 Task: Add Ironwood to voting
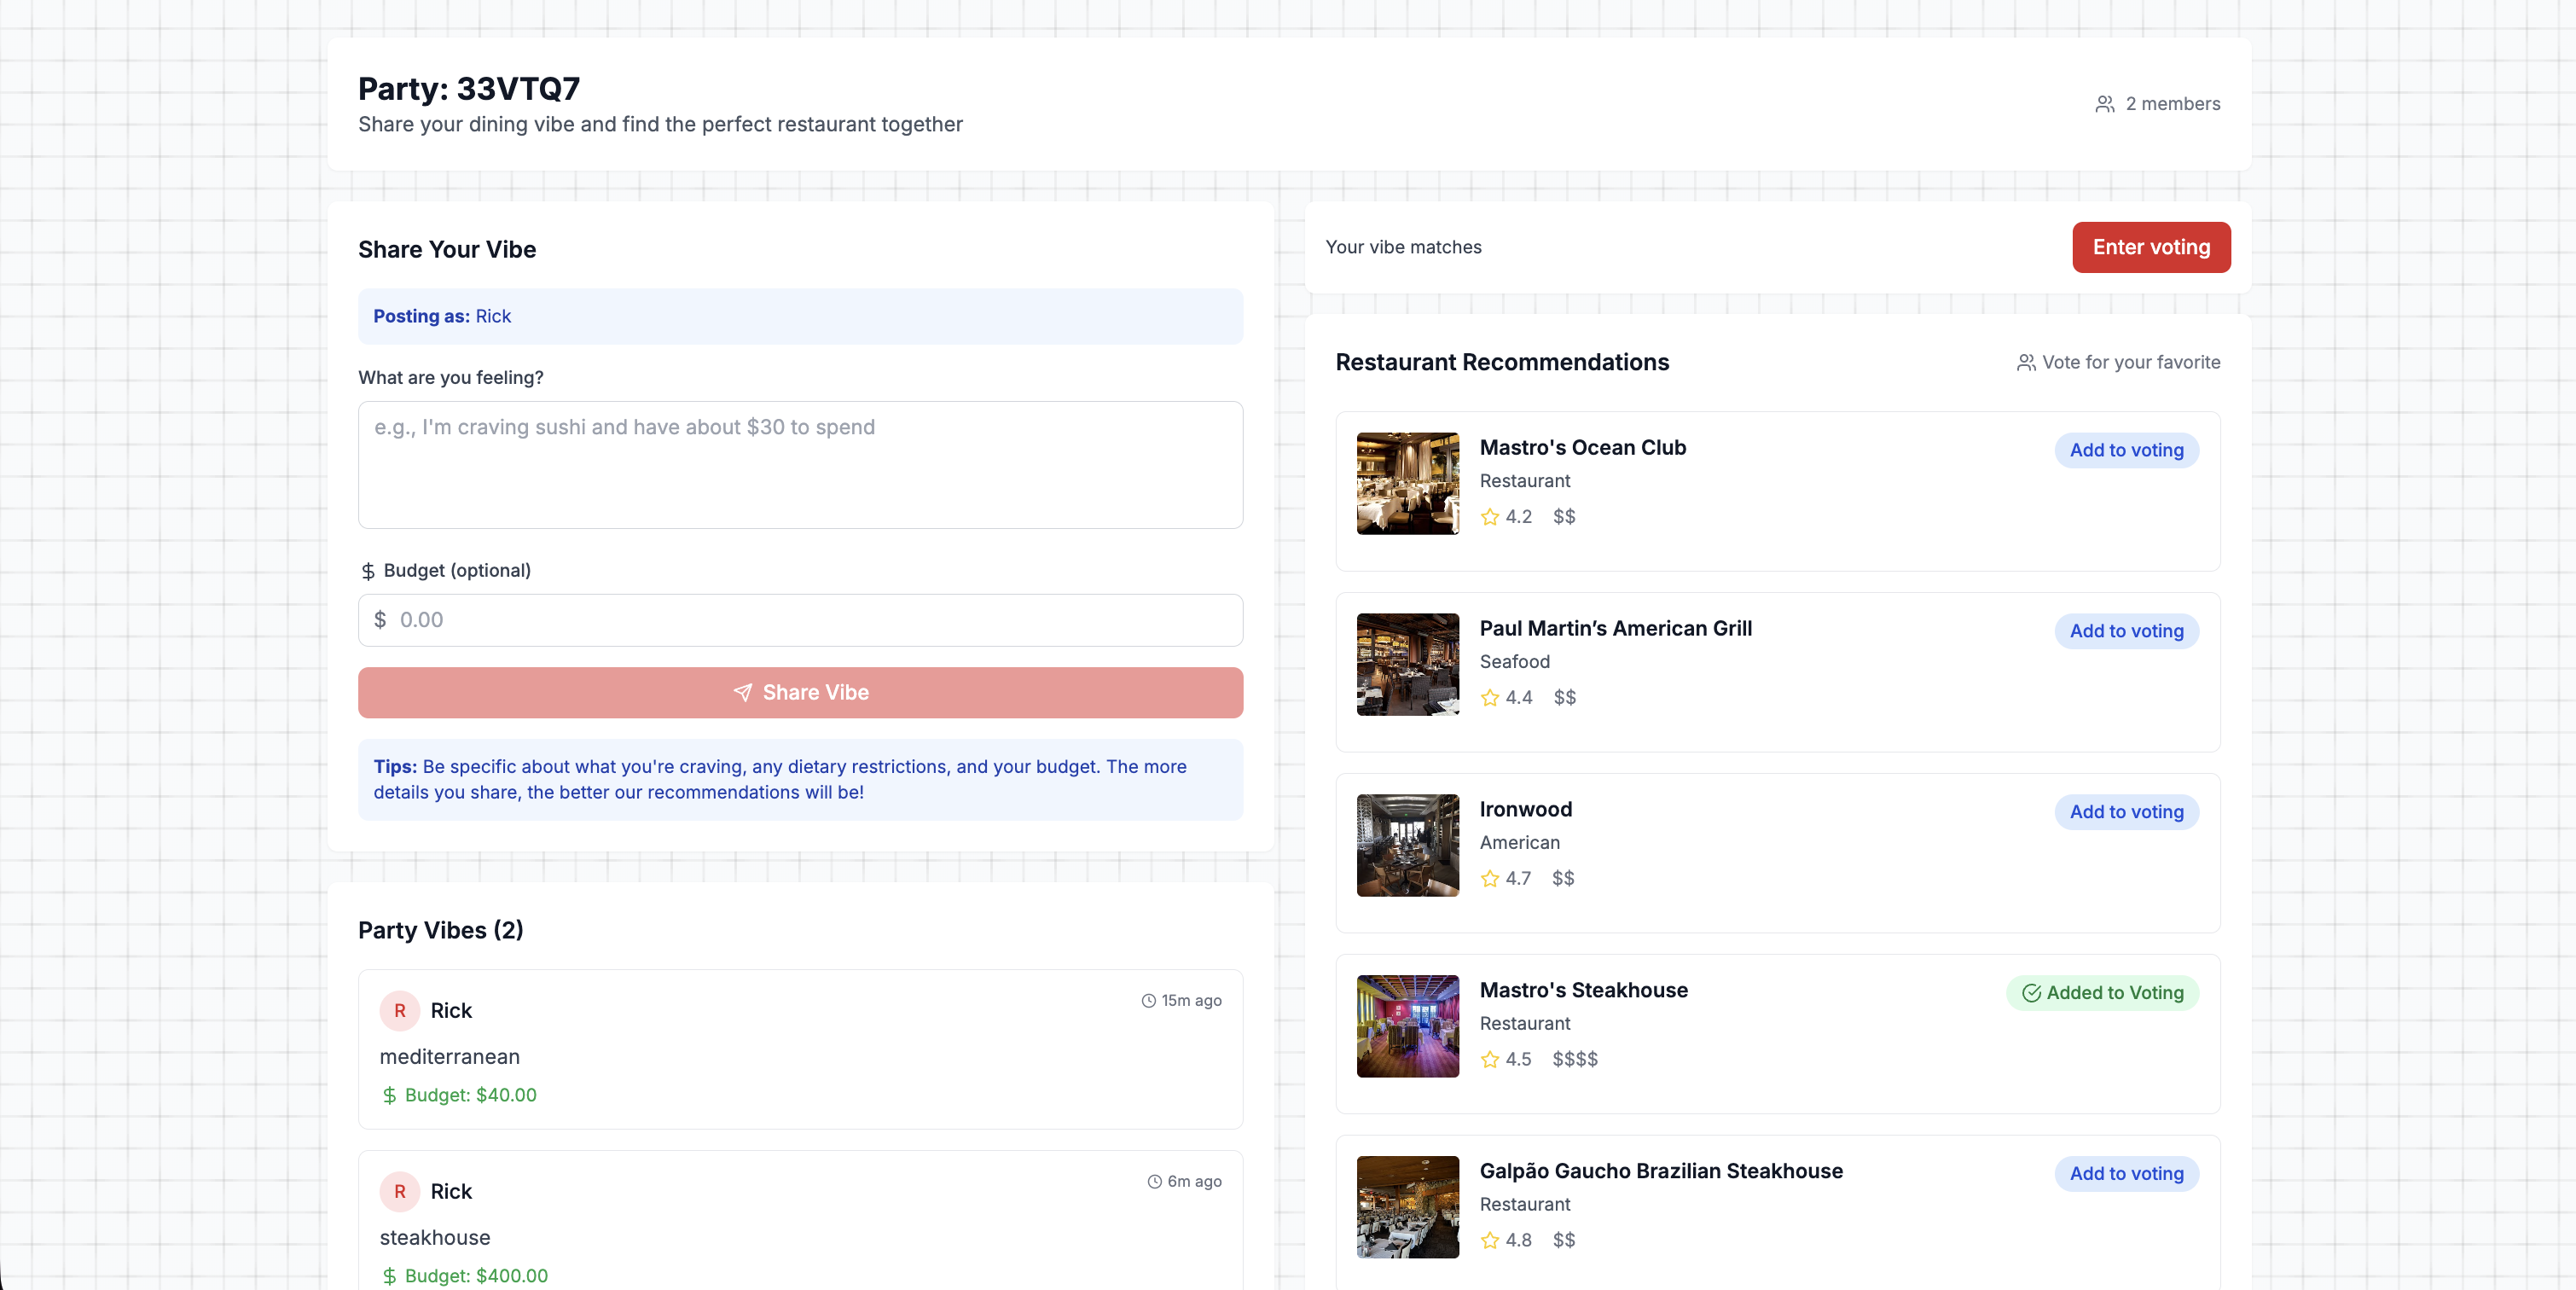coord(2126,812)
